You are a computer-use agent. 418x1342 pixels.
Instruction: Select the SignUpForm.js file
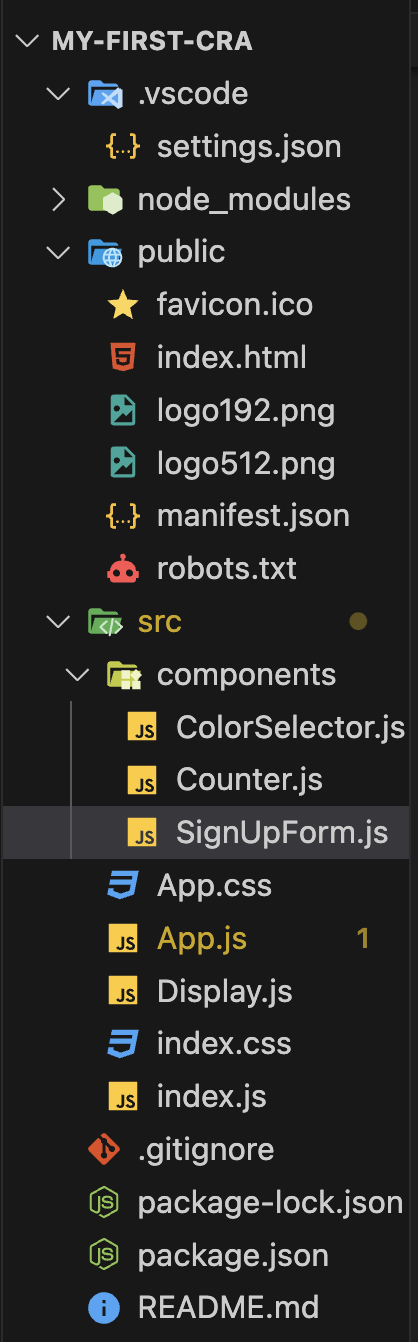tap(282, 832)
